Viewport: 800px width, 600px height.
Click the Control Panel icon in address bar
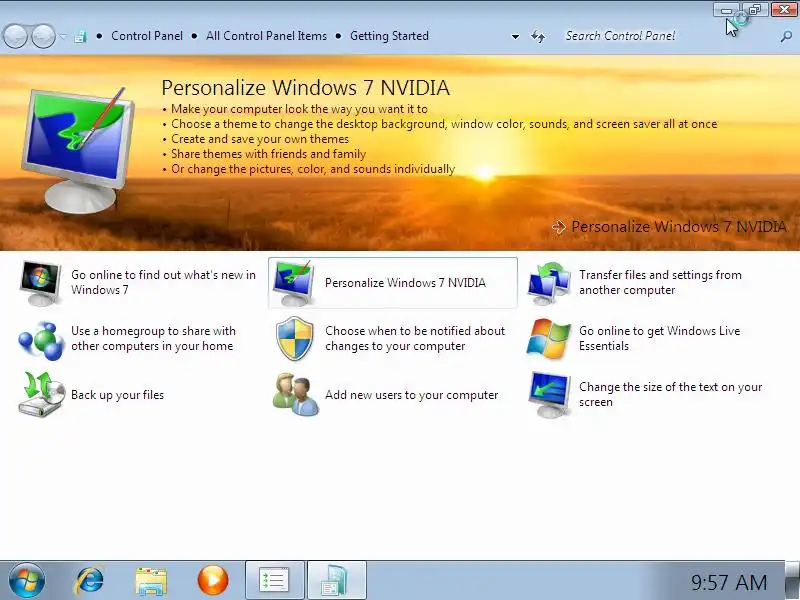tap(80, 36)
